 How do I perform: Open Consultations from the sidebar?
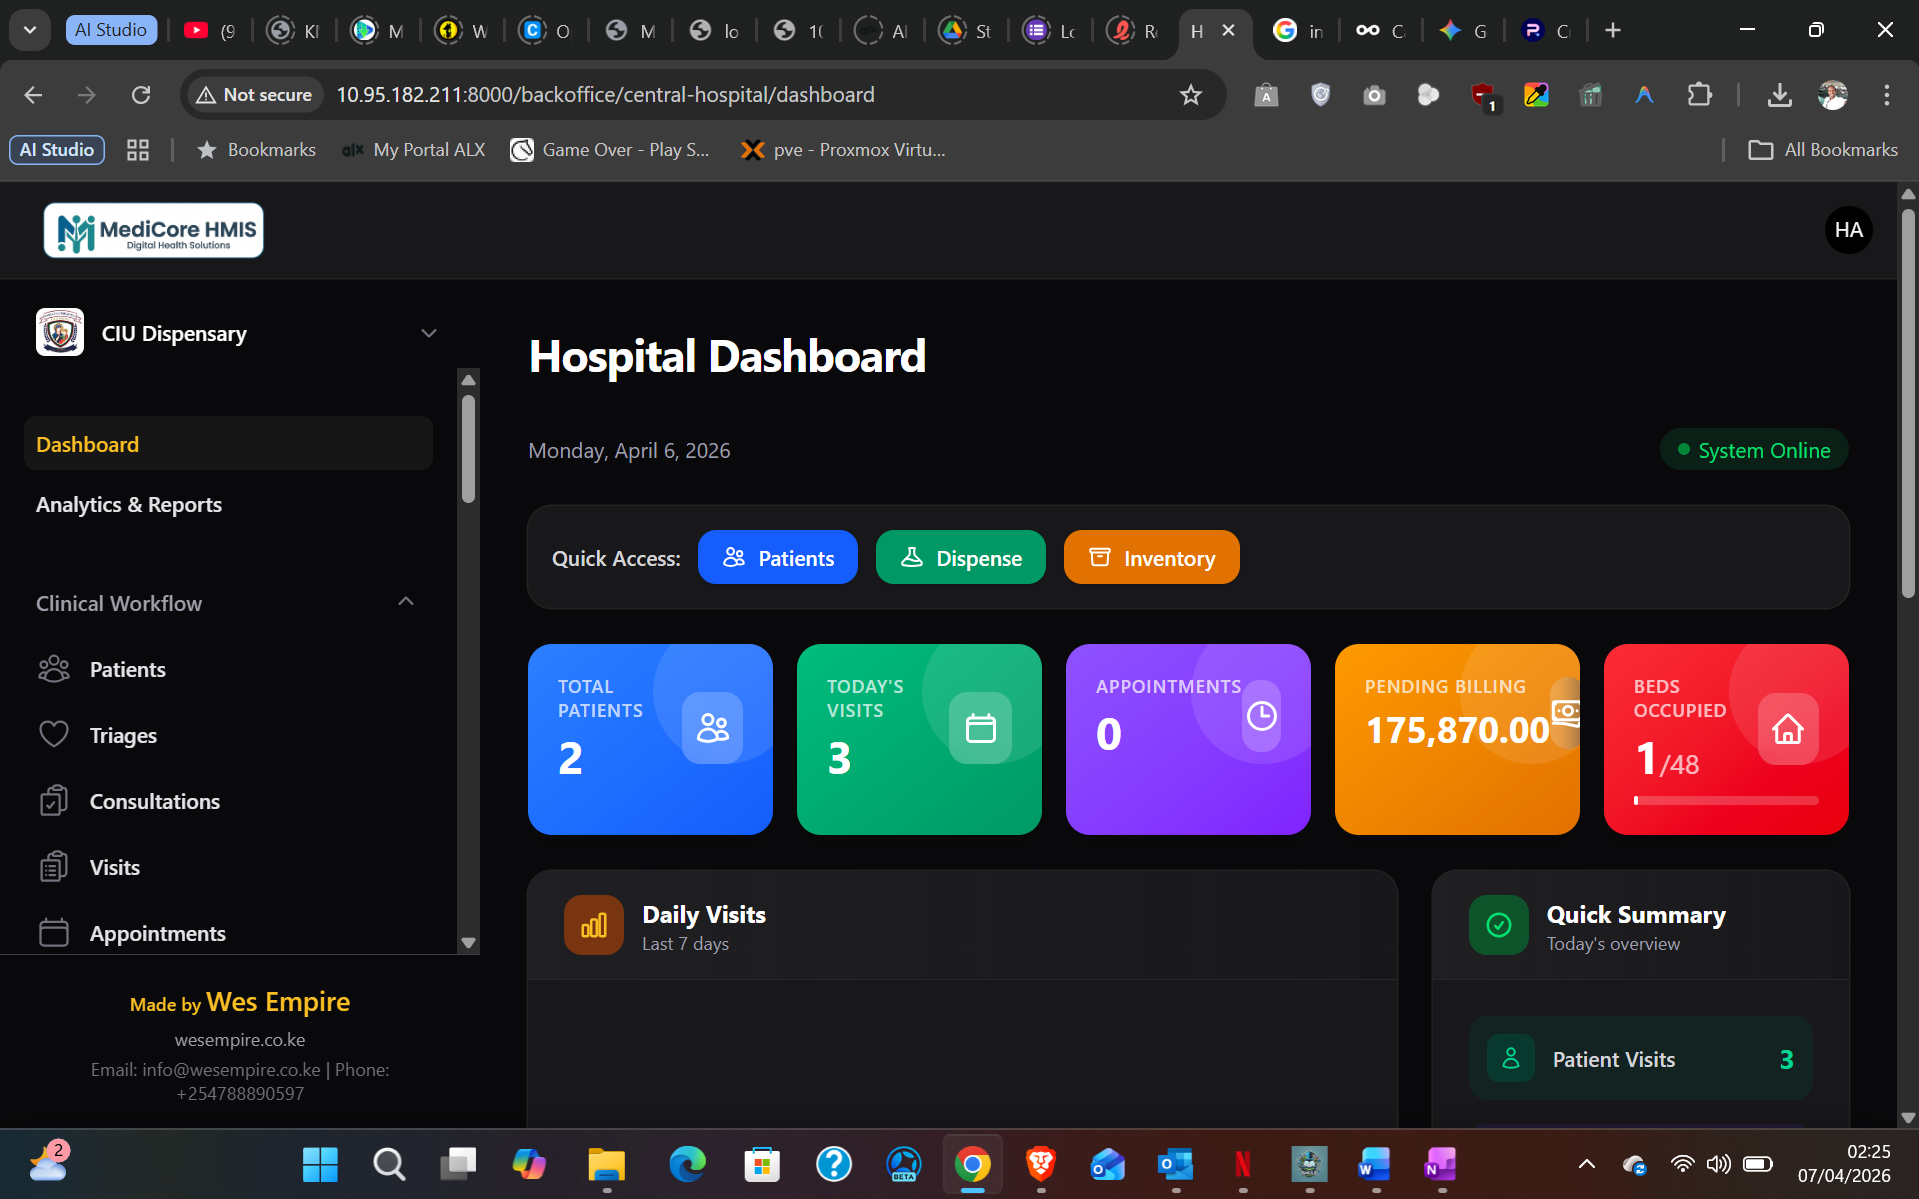pos(154,802)
